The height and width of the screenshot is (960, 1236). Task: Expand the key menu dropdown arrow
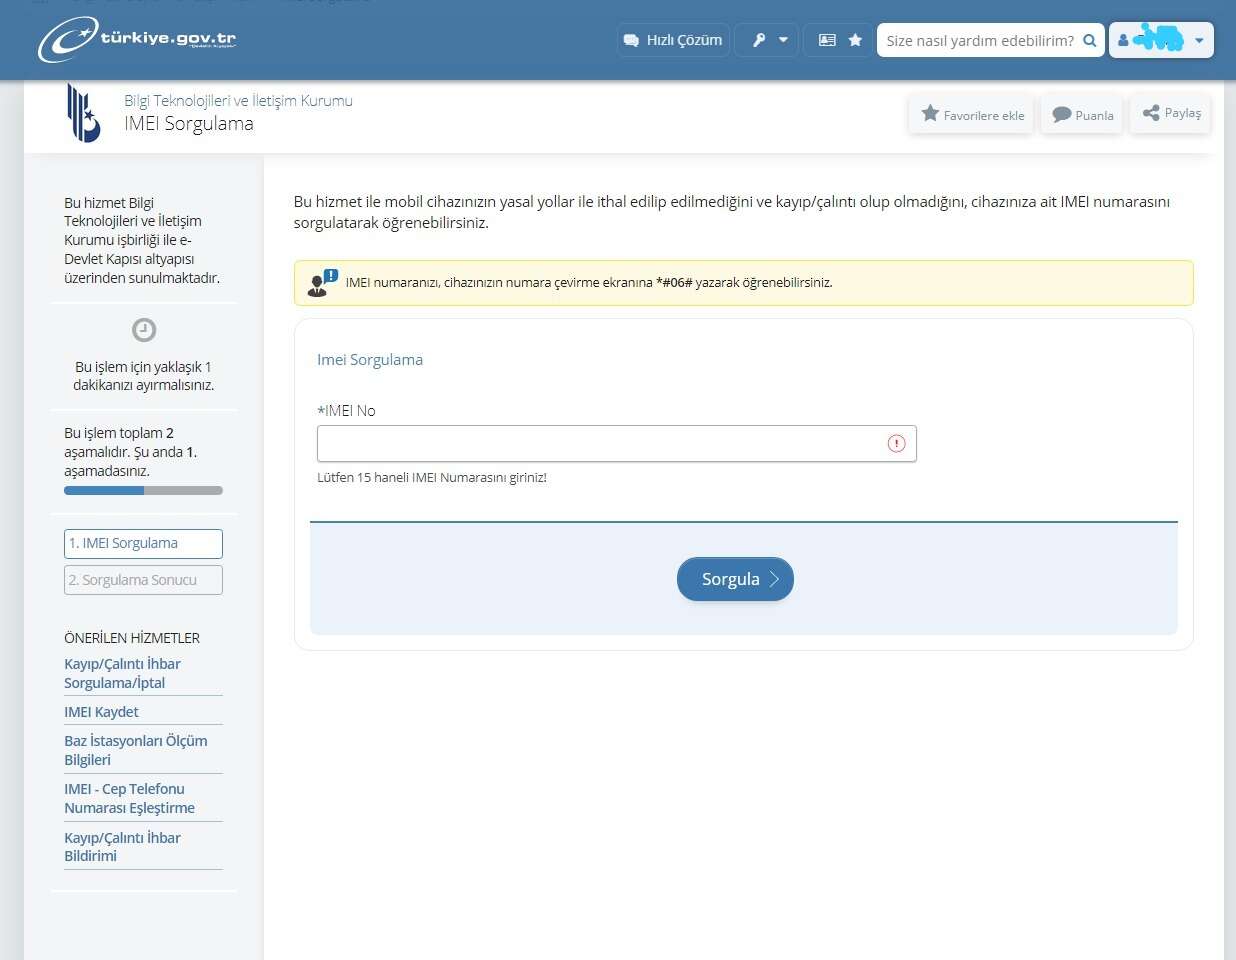coord(783,40)
